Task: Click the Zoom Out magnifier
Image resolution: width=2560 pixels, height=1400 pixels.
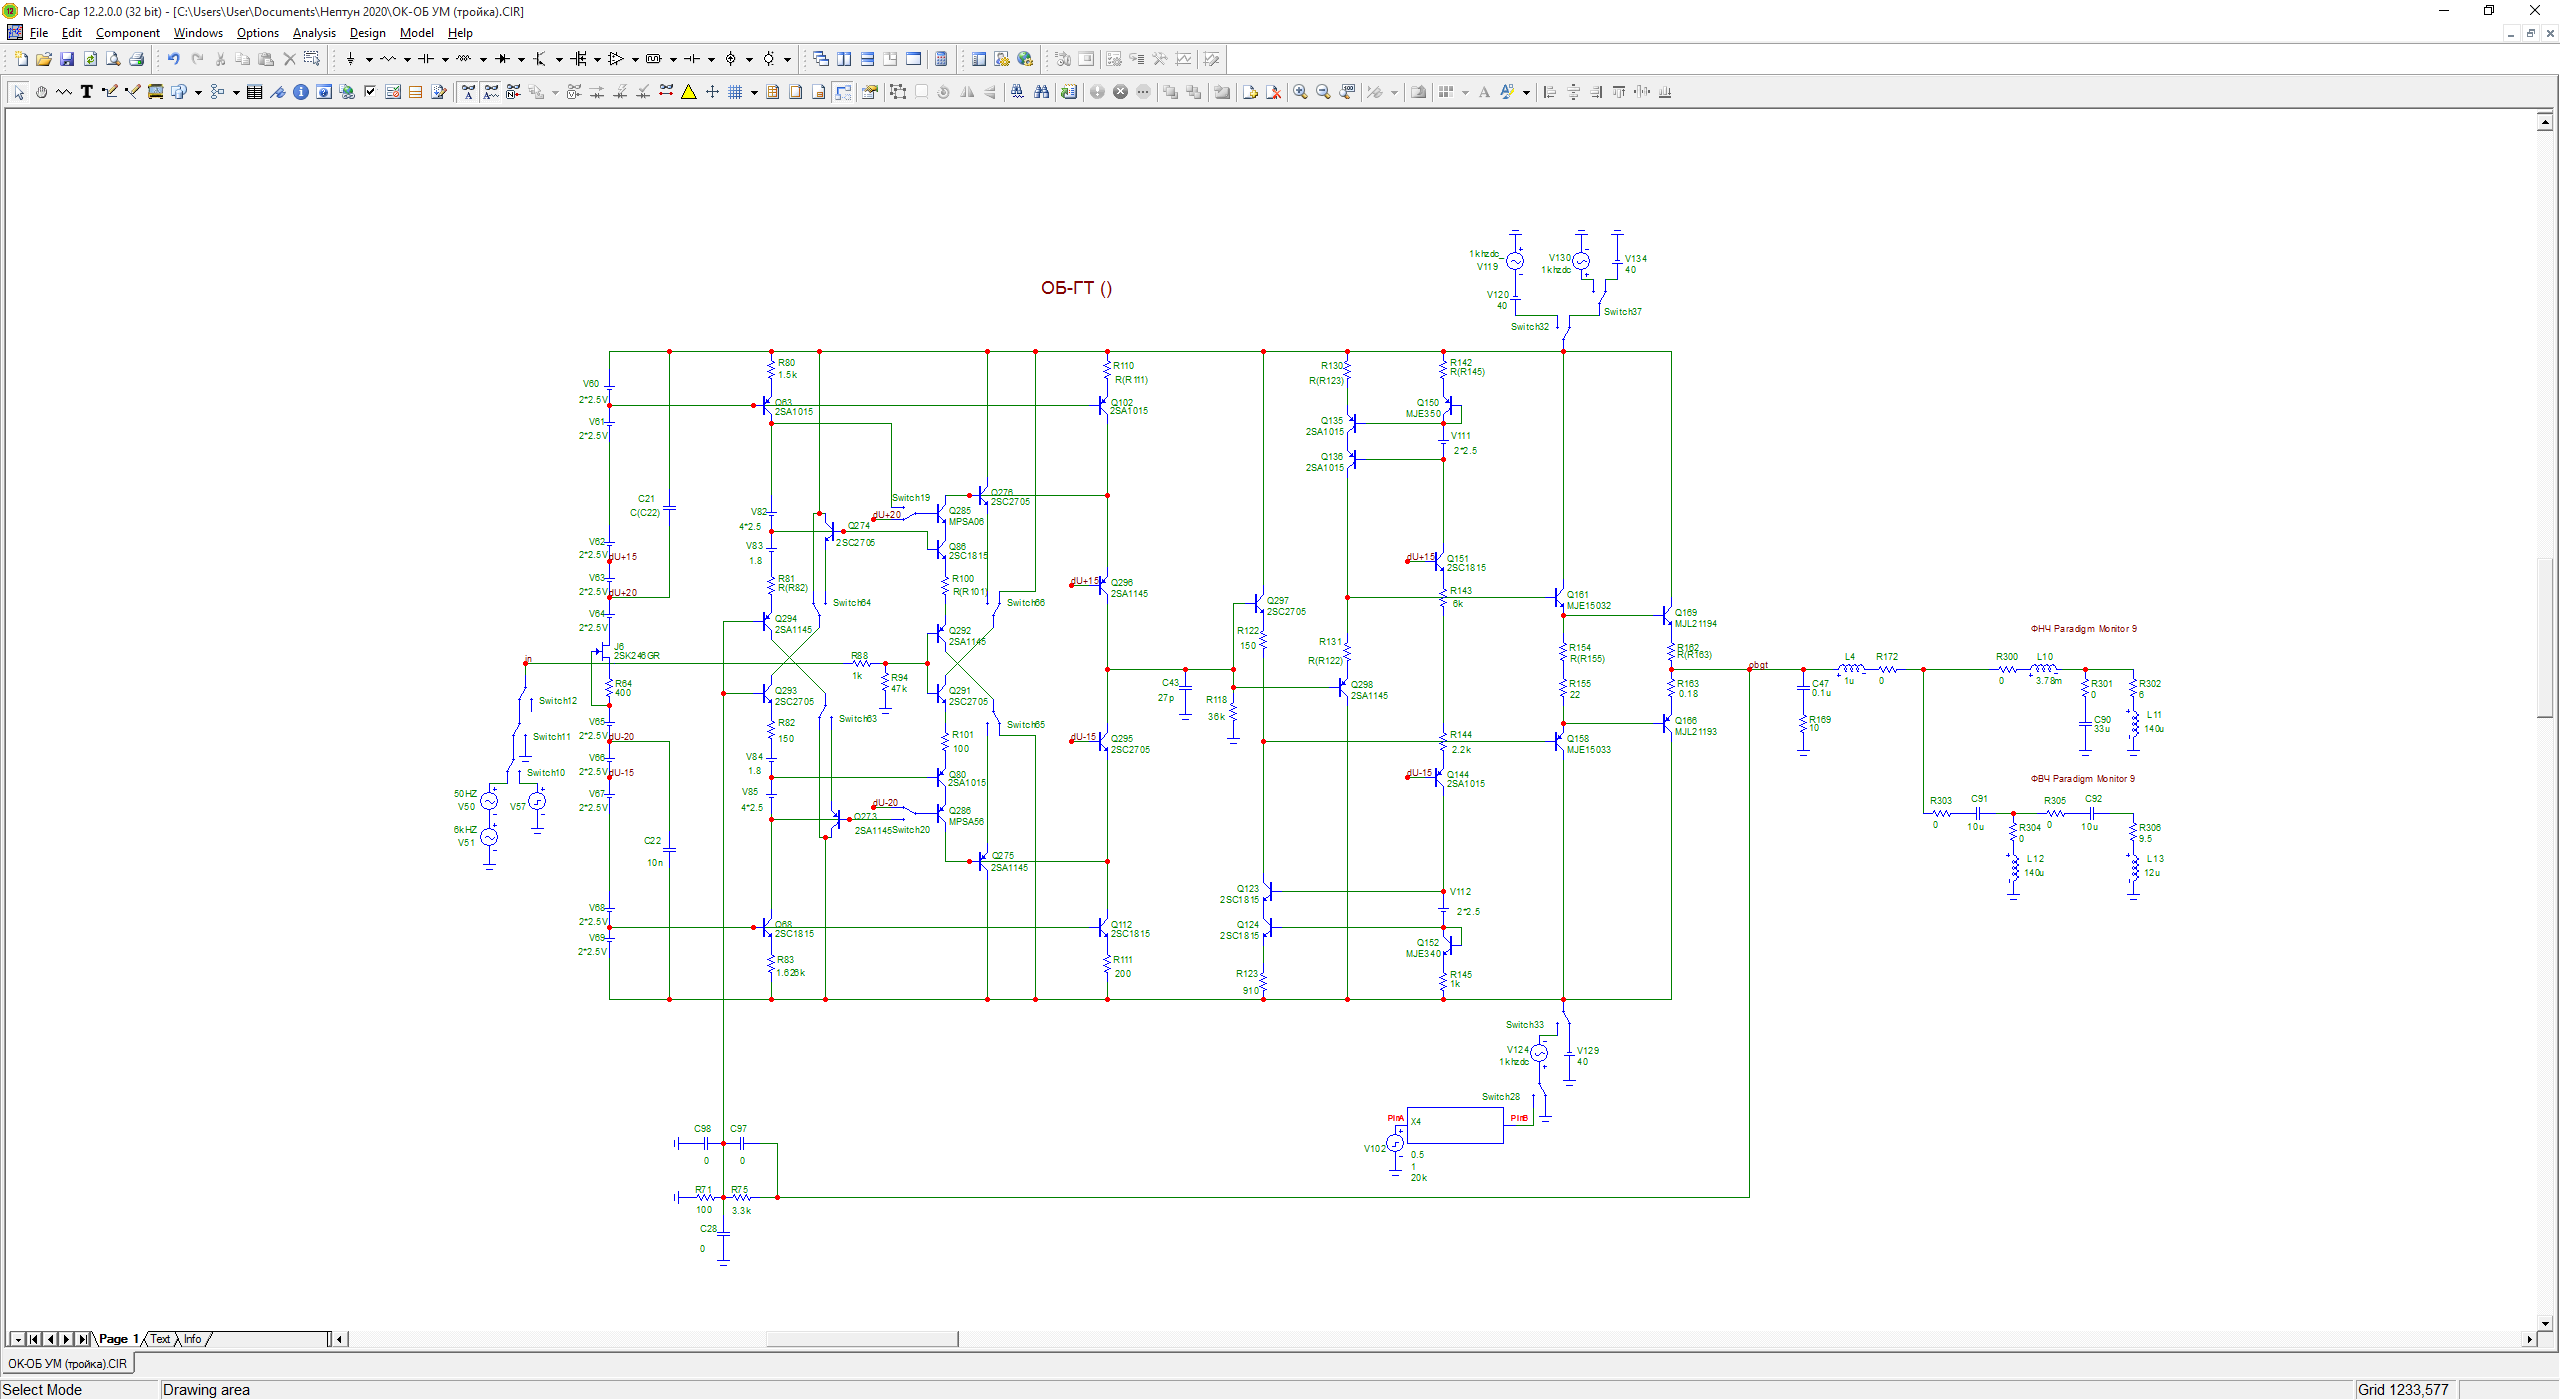Action: point(1323,92)
